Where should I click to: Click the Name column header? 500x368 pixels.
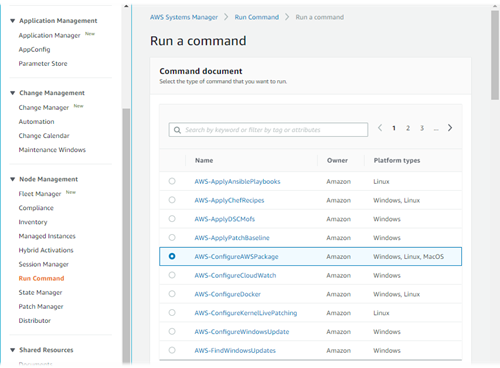pos(204,160)
